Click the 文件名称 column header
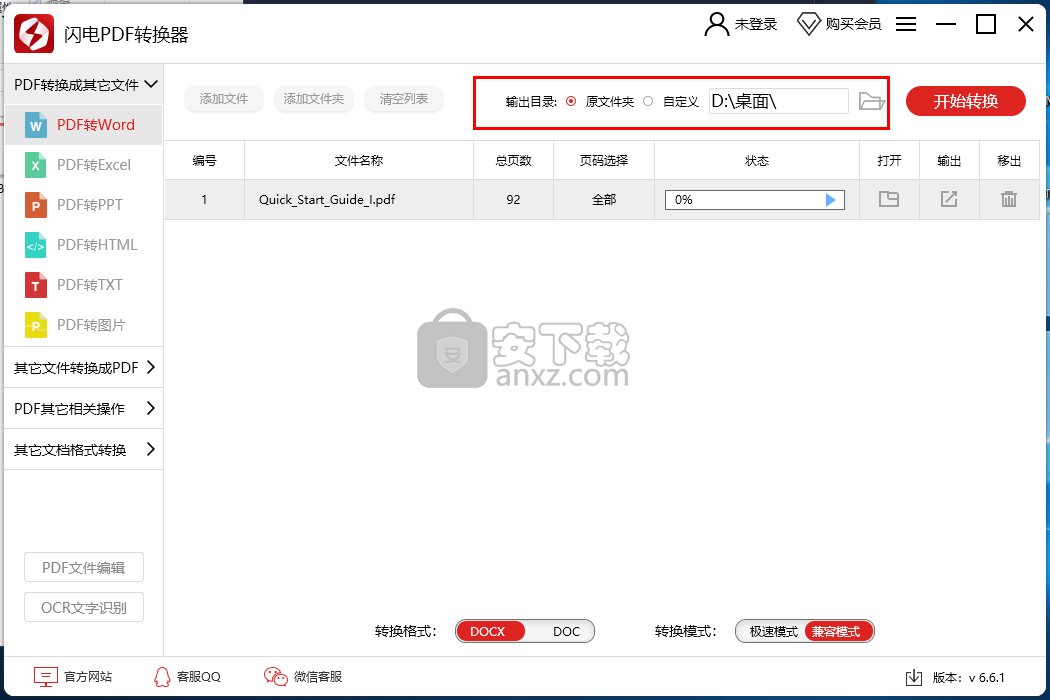 [x=359, y=161]
